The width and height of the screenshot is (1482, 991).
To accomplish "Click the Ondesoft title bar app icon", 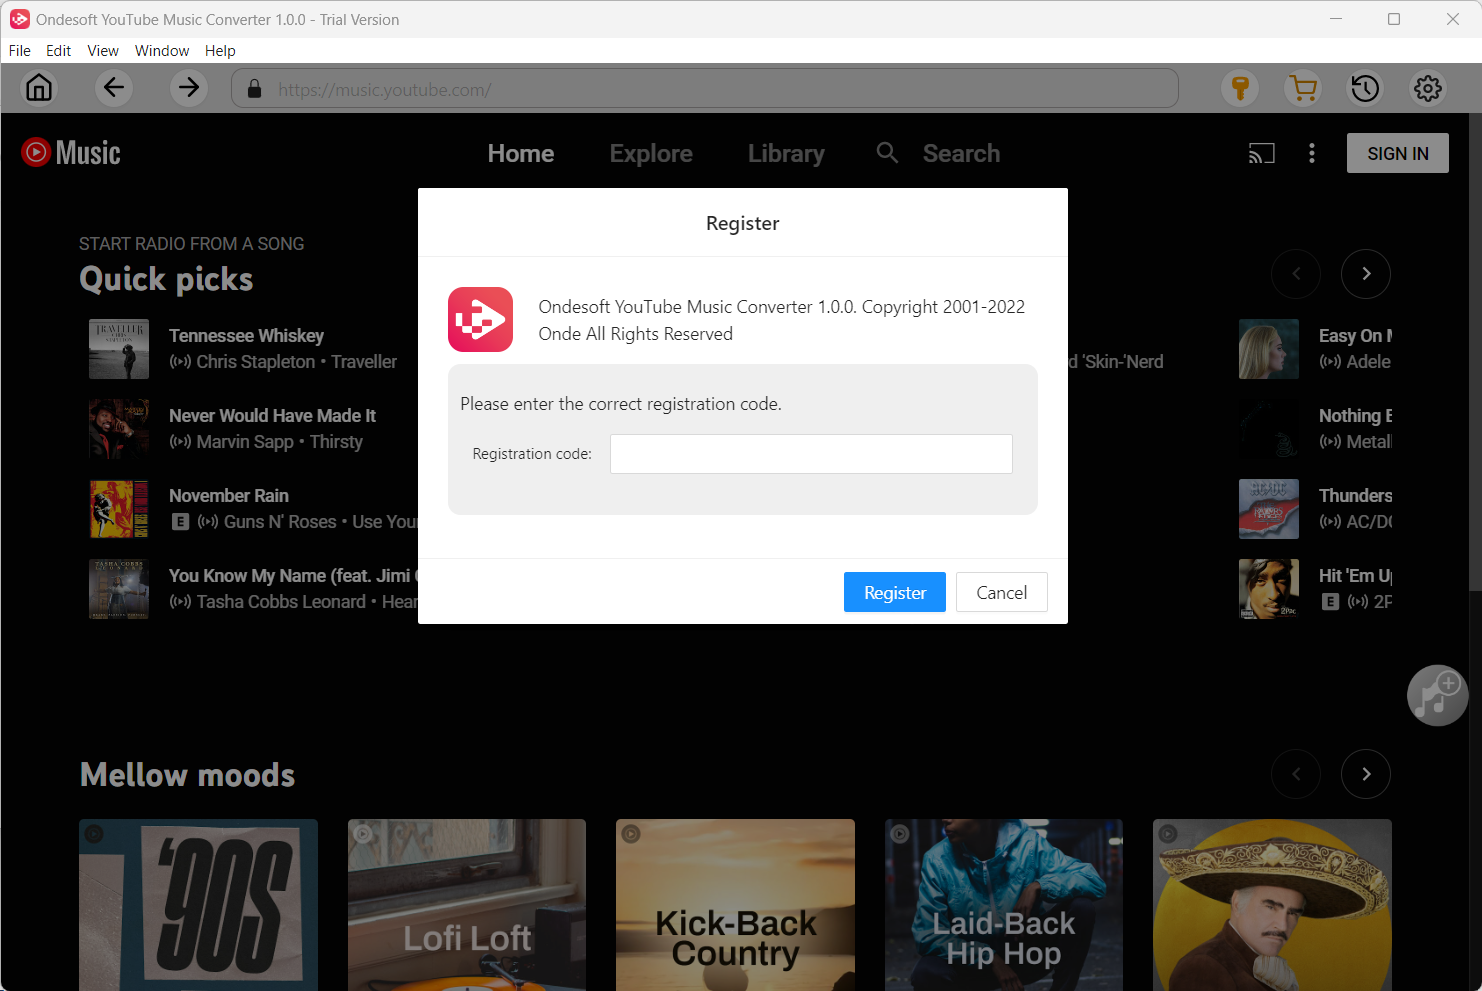I will 19,19.
